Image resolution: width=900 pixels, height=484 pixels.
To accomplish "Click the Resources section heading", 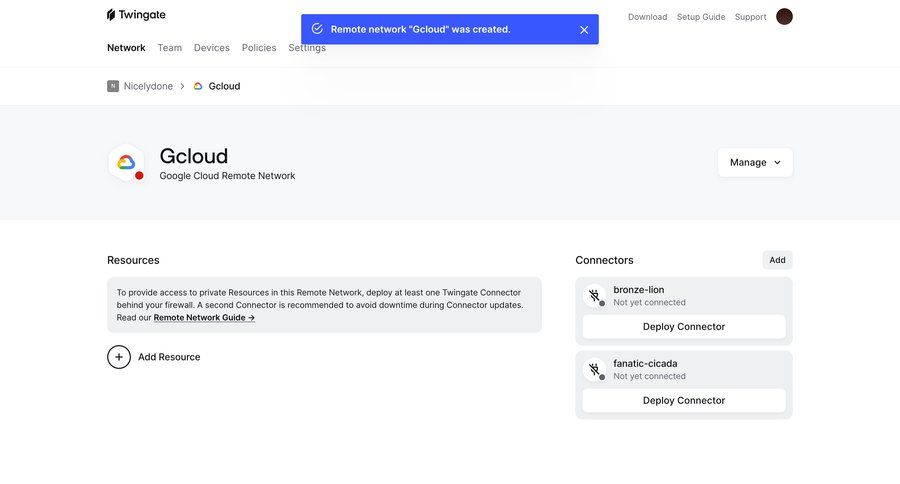I will point(133,260).
